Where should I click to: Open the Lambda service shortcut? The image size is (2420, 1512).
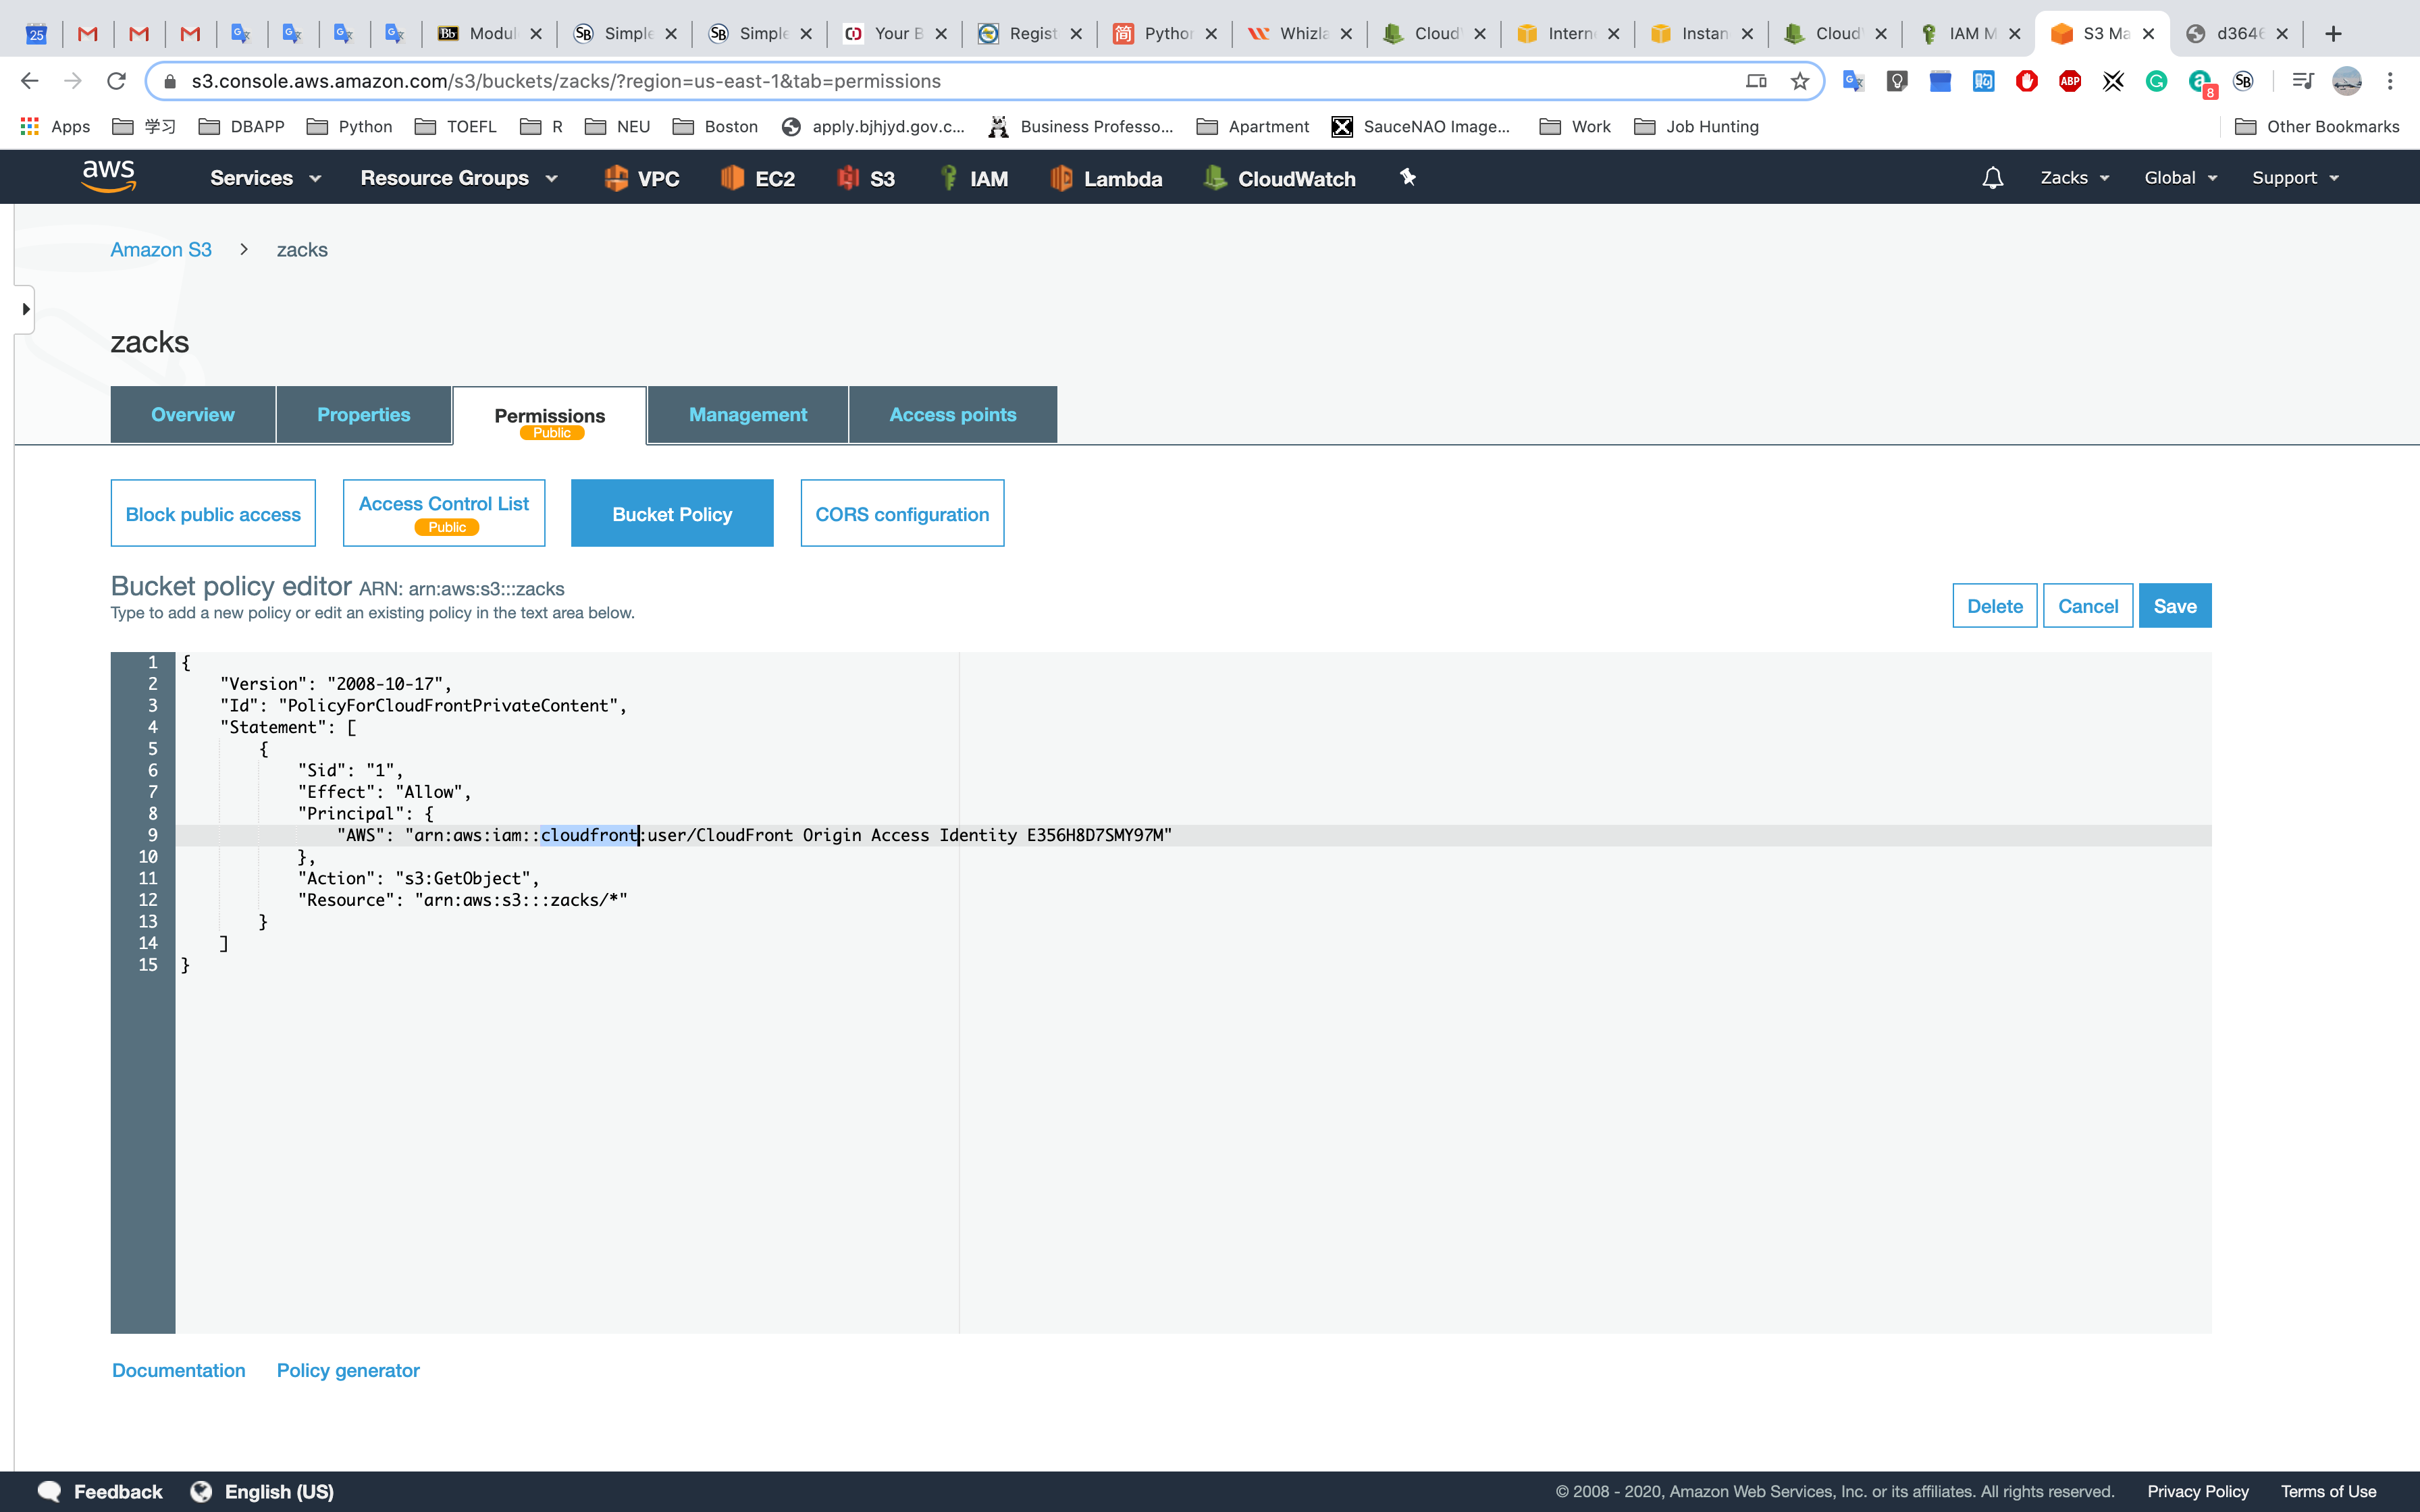[1106, 178]
